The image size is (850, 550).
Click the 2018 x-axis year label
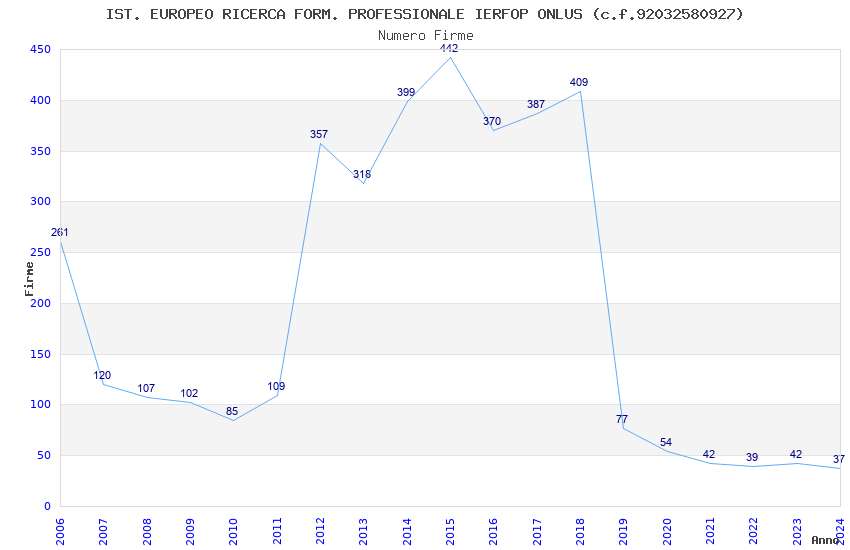[580, 532]
